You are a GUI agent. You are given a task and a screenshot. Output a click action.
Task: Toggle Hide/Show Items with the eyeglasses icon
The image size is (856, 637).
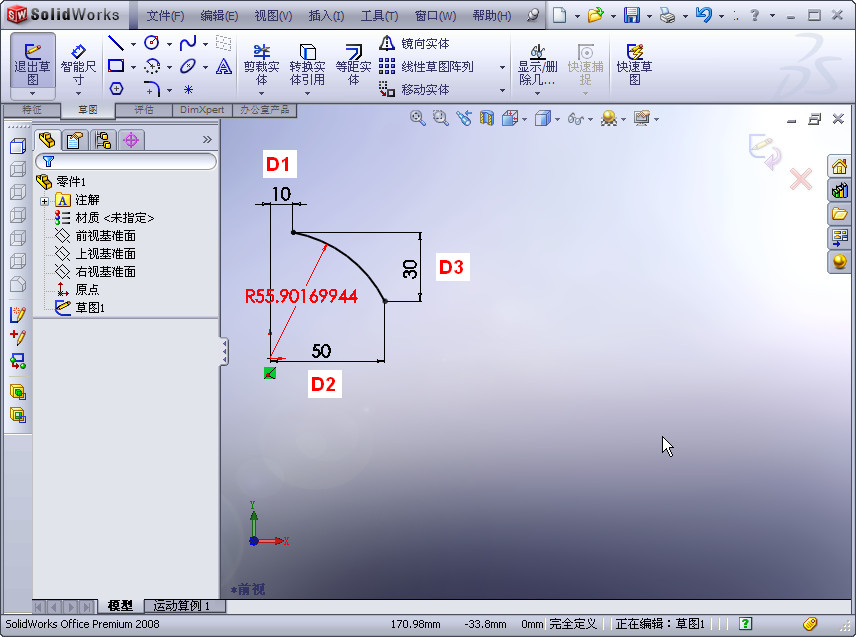coord(576,118)
